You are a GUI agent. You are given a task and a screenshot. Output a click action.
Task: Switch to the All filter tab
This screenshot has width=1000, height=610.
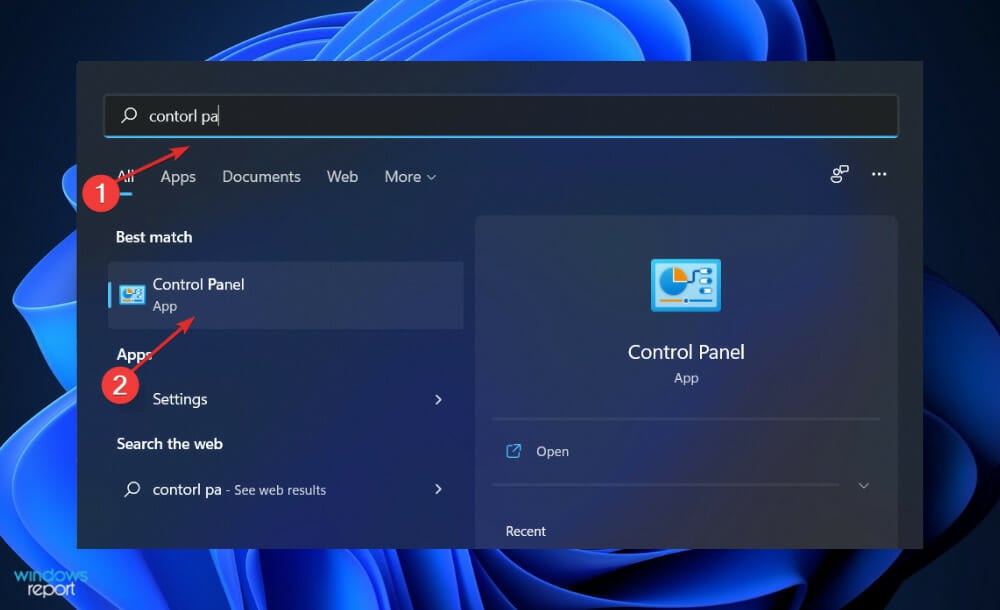[x=126, y=177]
